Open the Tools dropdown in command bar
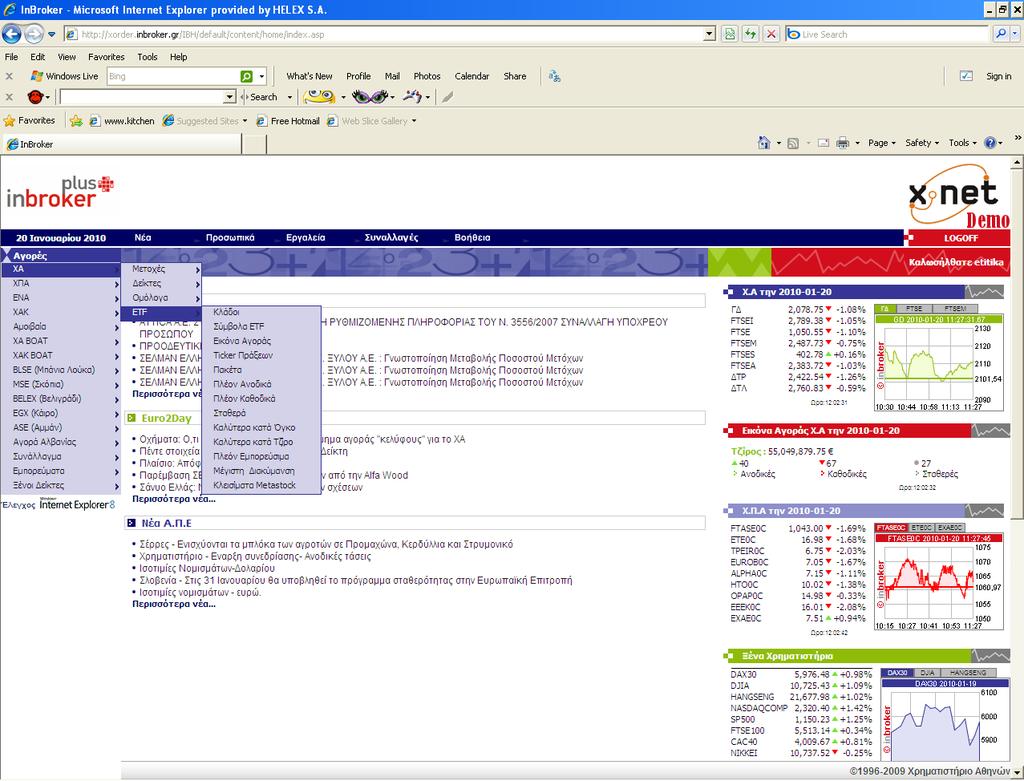1024x781 pixels. coord(963,143)
